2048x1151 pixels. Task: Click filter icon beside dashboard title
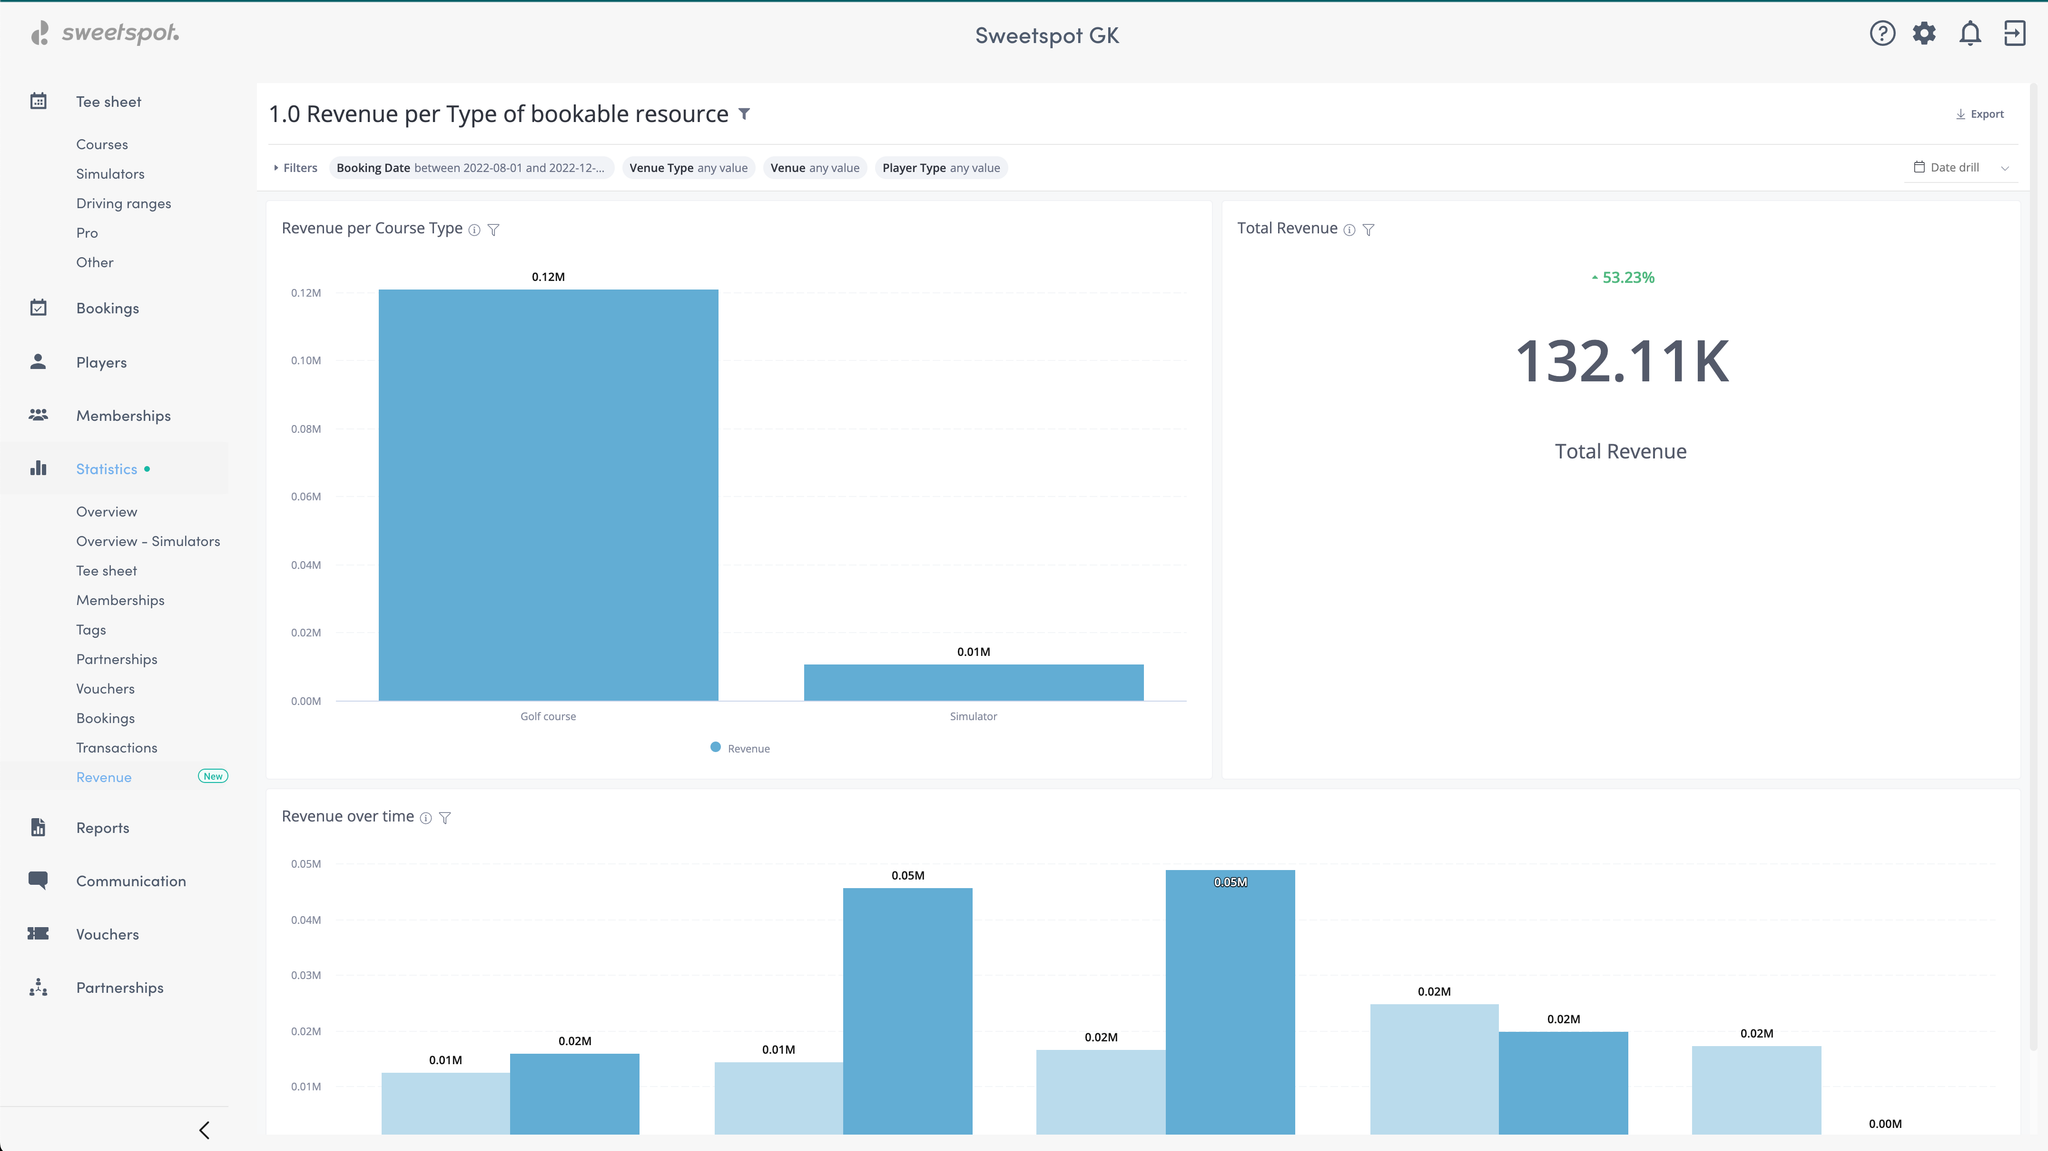point(744,114)
